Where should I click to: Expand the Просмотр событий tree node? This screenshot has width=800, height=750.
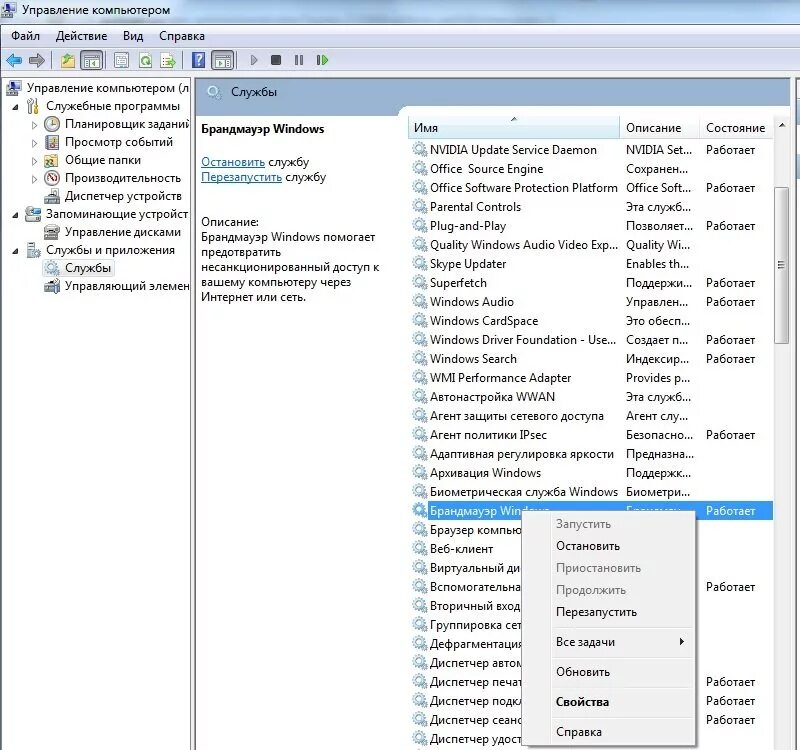34,143
